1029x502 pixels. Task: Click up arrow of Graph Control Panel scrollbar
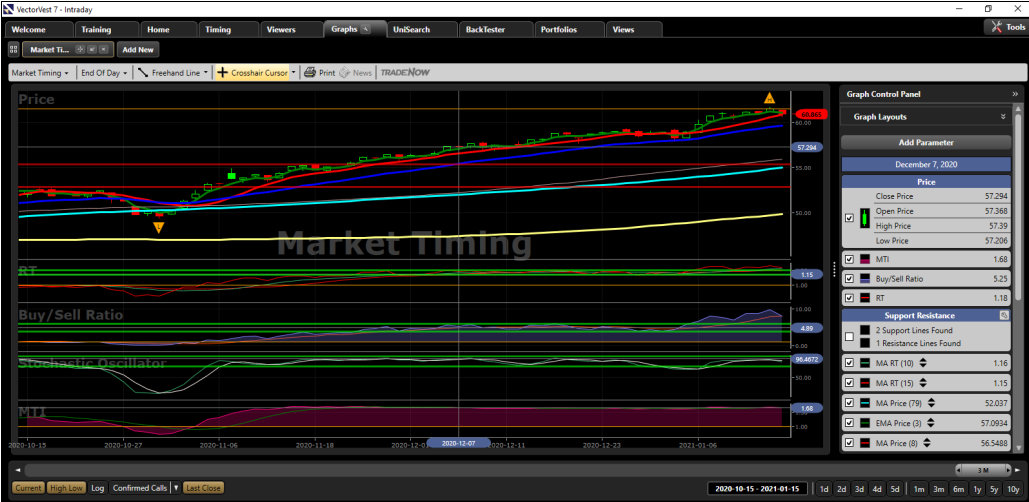[x=1017, y=109]
